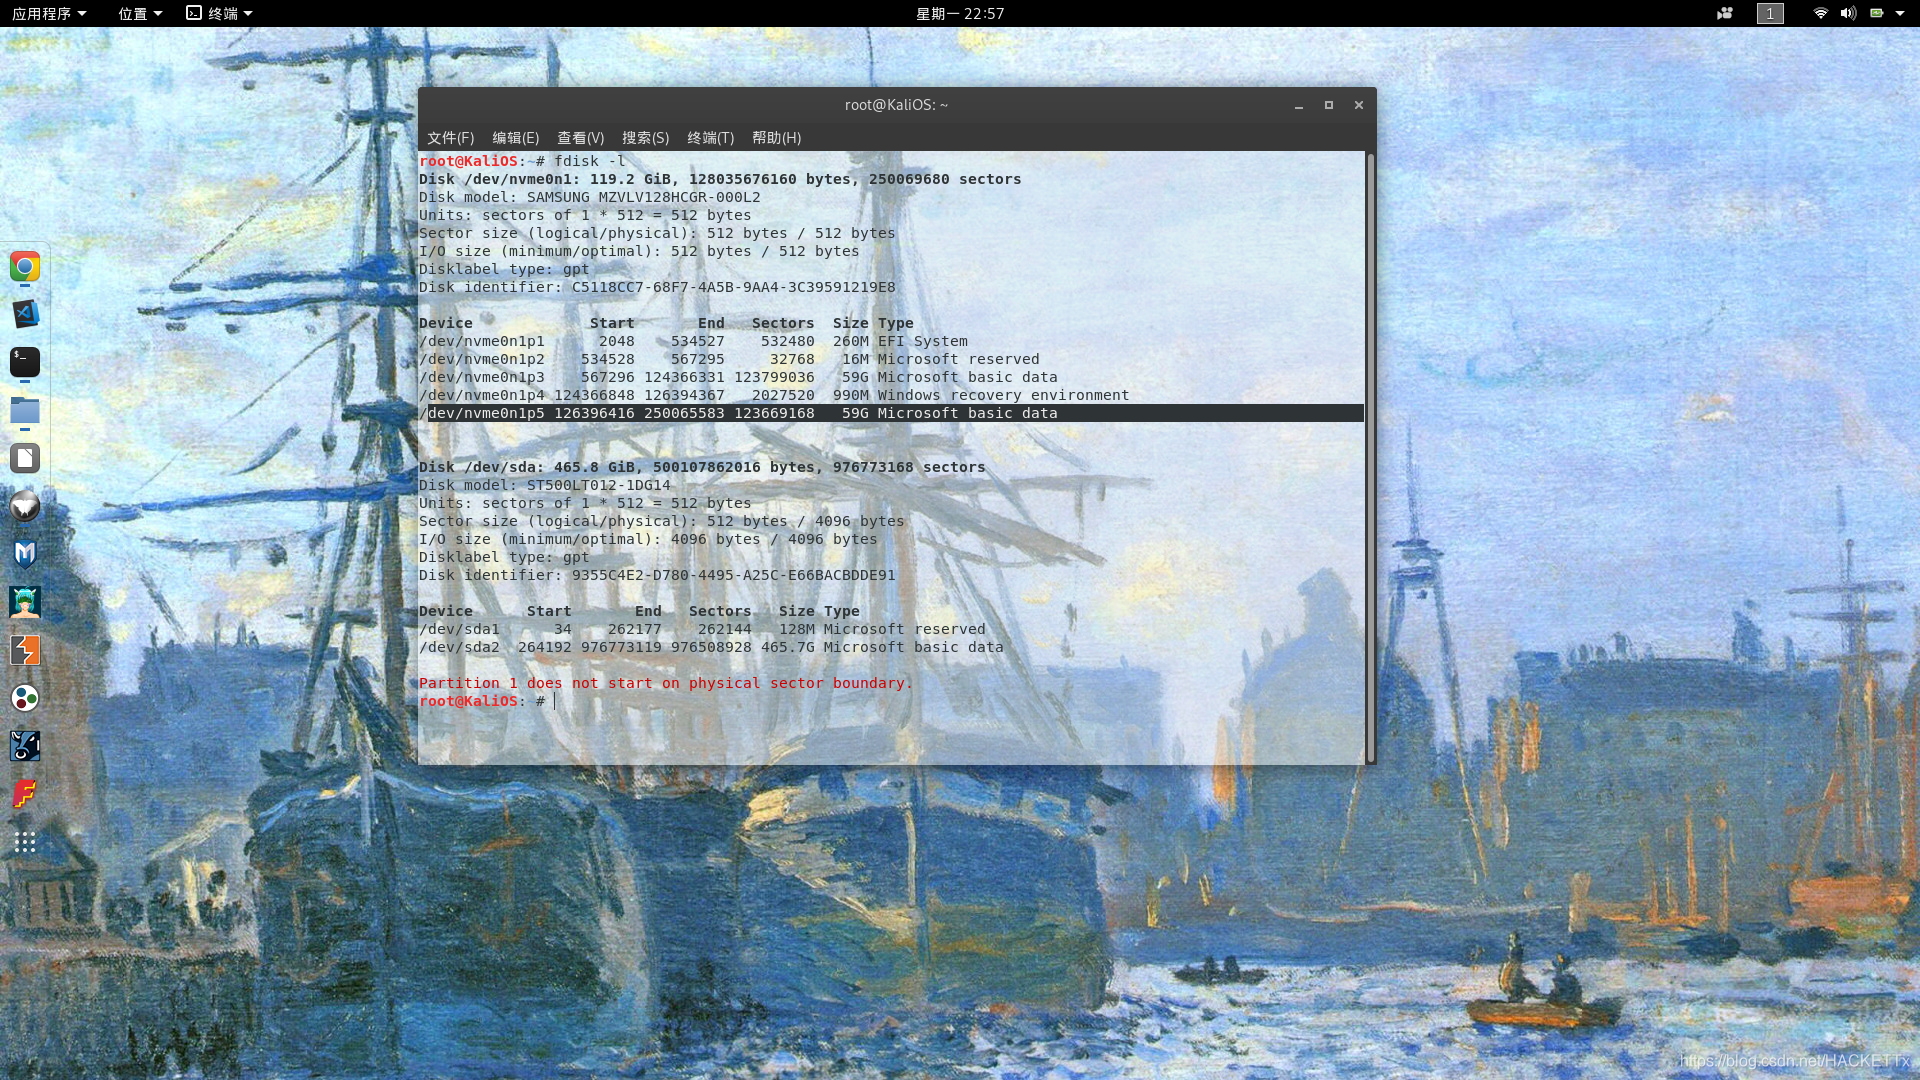Click the clock showing 星期一 22:57
The image size is (1920, 1080).
click(959, 13)
